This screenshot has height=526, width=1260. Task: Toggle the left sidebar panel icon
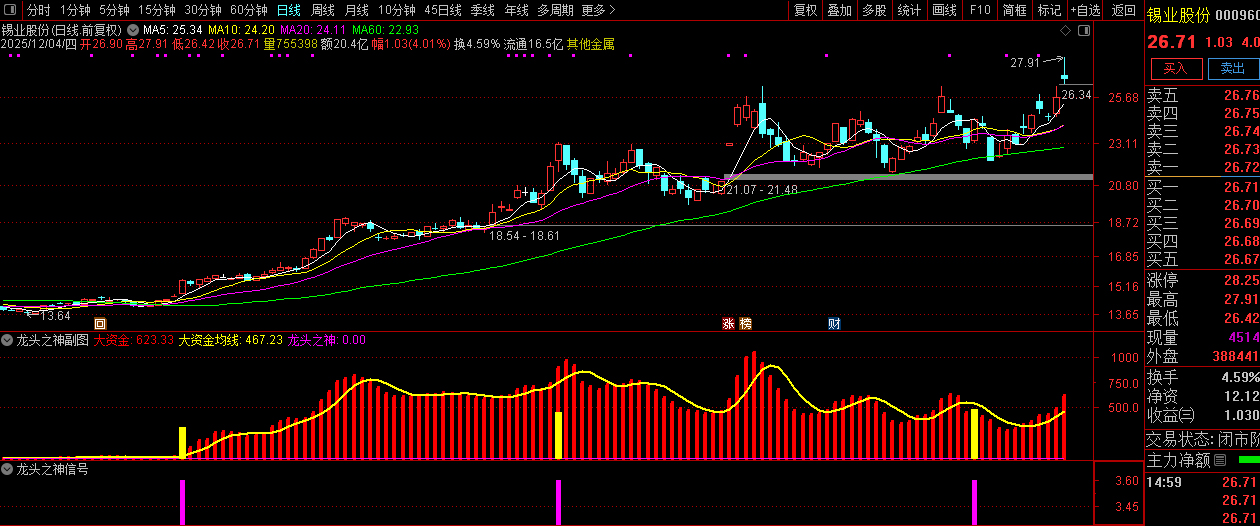pos(12,10)
